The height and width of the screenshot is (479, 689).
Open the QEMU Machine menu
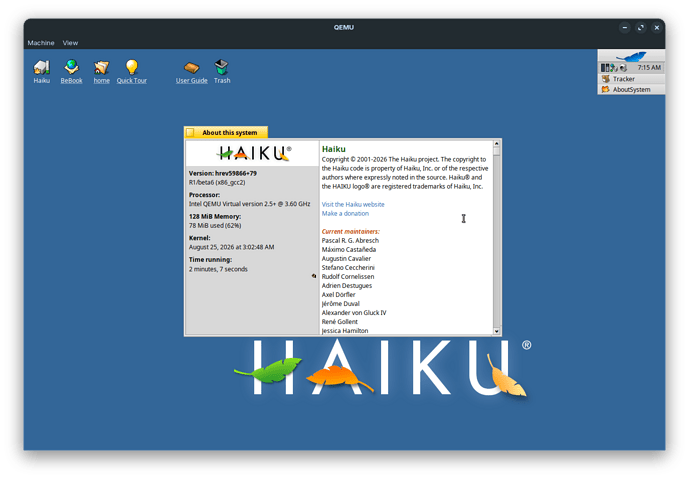[x=41, y=43]
